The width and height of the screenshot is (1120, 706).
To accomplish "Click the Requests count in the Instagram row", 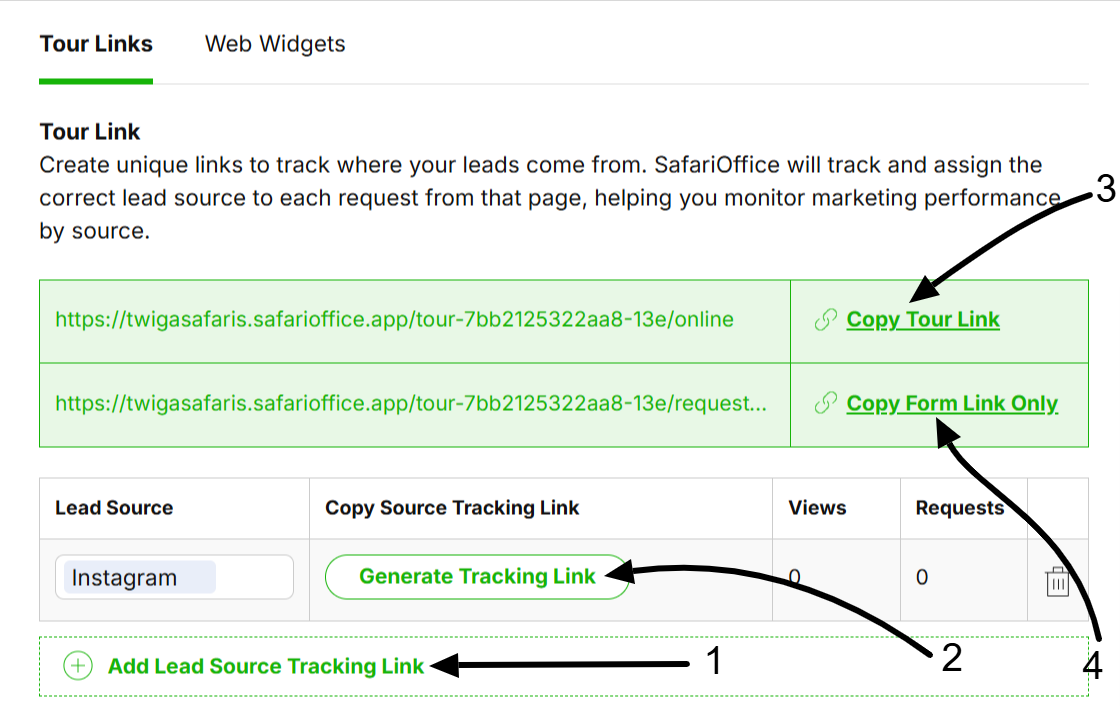I will 922,577.
